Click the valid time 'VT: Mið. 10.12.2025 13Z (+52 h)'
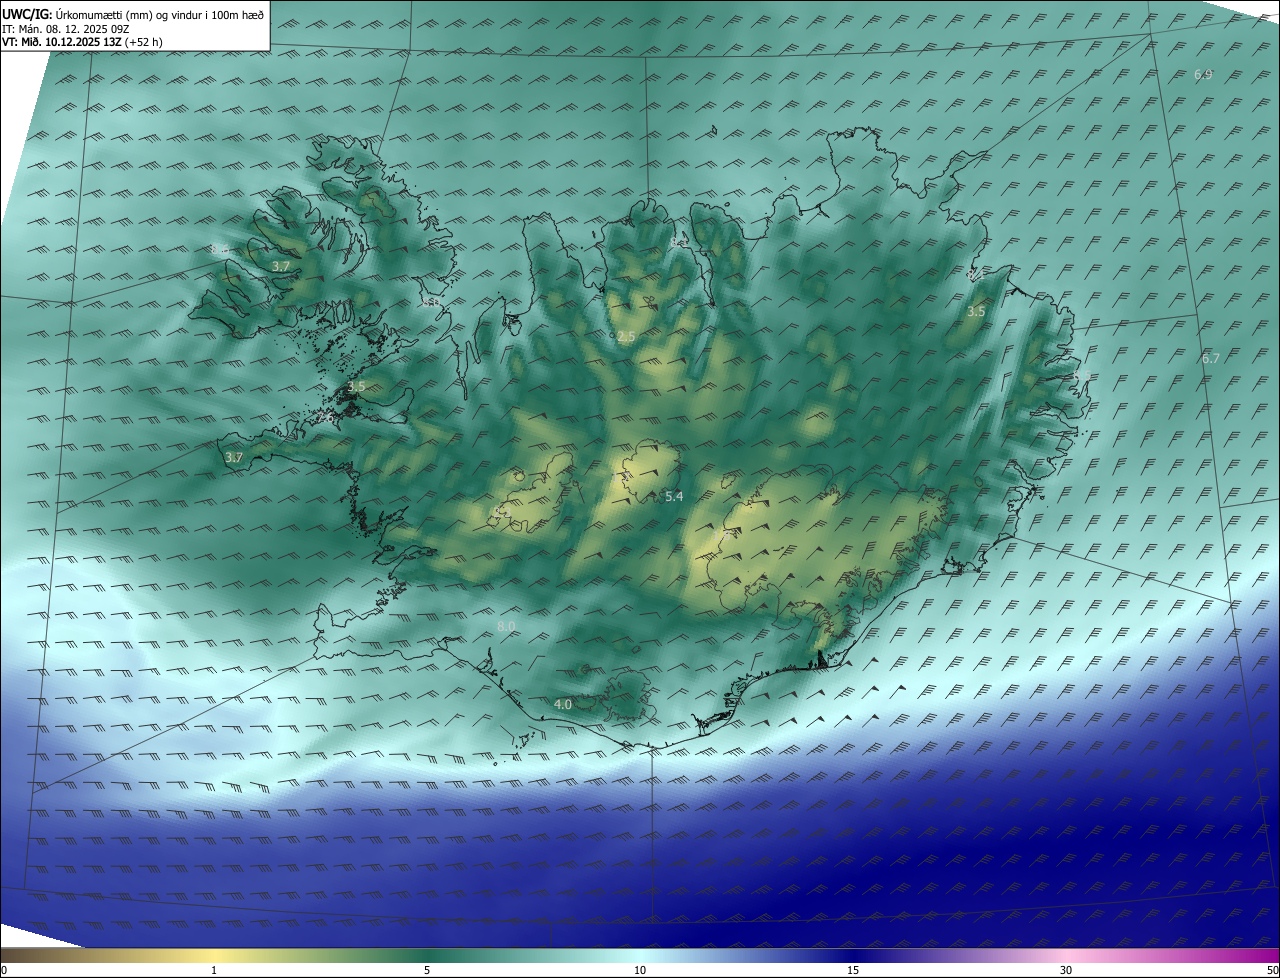The width and height of the screenshot is (1280, 978). point(82,42)
